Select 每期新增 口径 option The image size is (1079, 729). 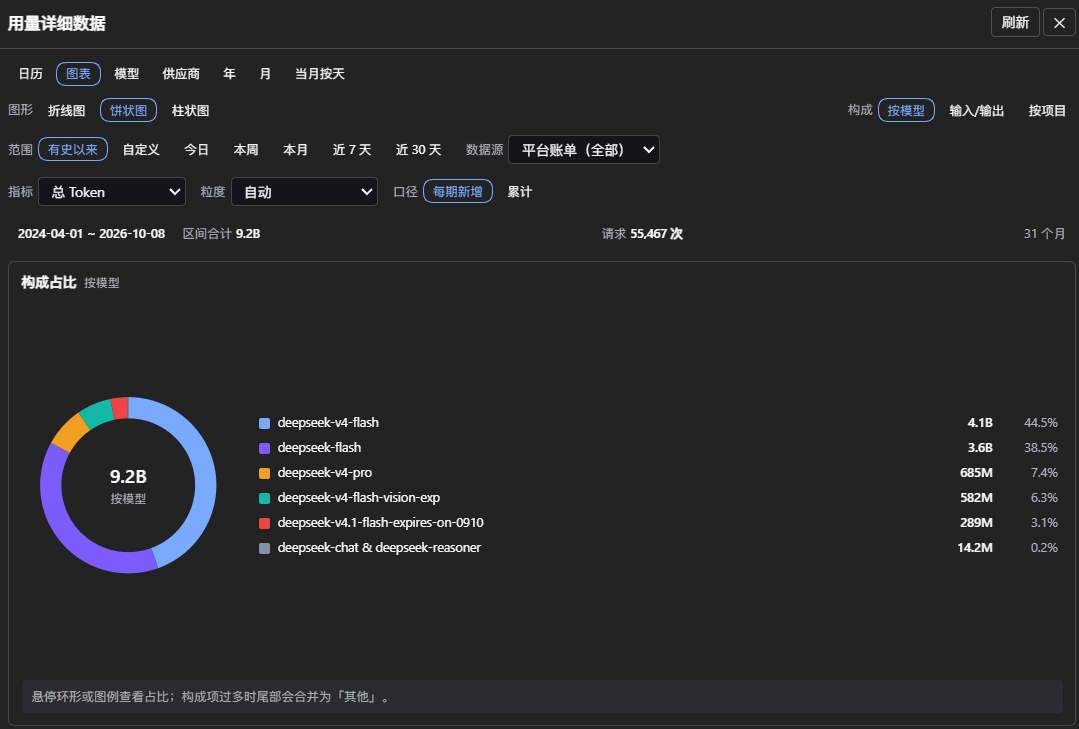(458, 191)
